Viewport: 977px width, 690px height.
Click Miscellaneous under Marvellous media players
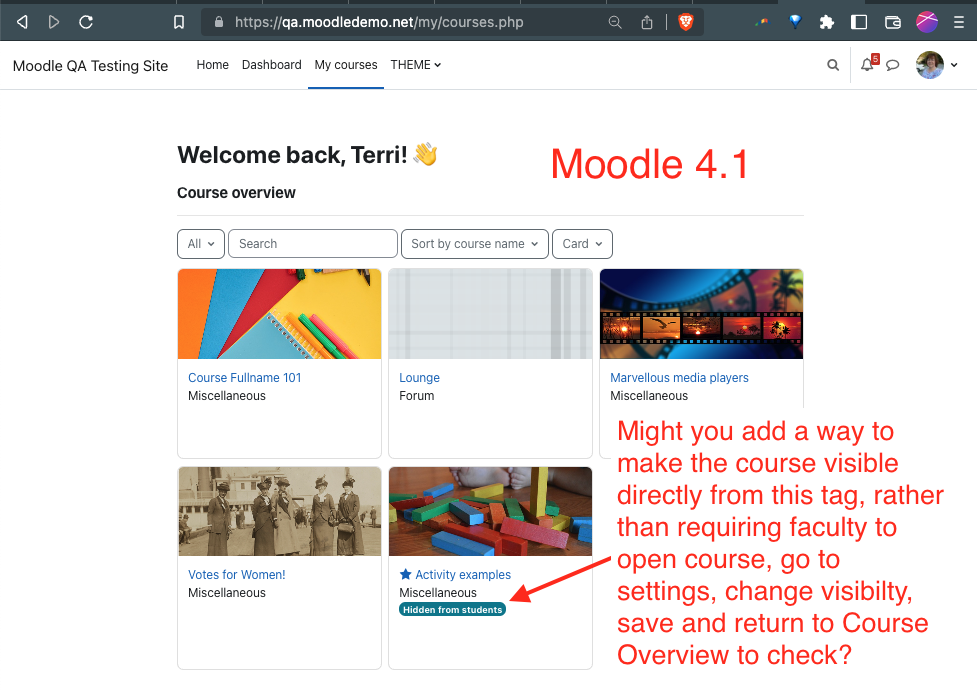point(649,396)
